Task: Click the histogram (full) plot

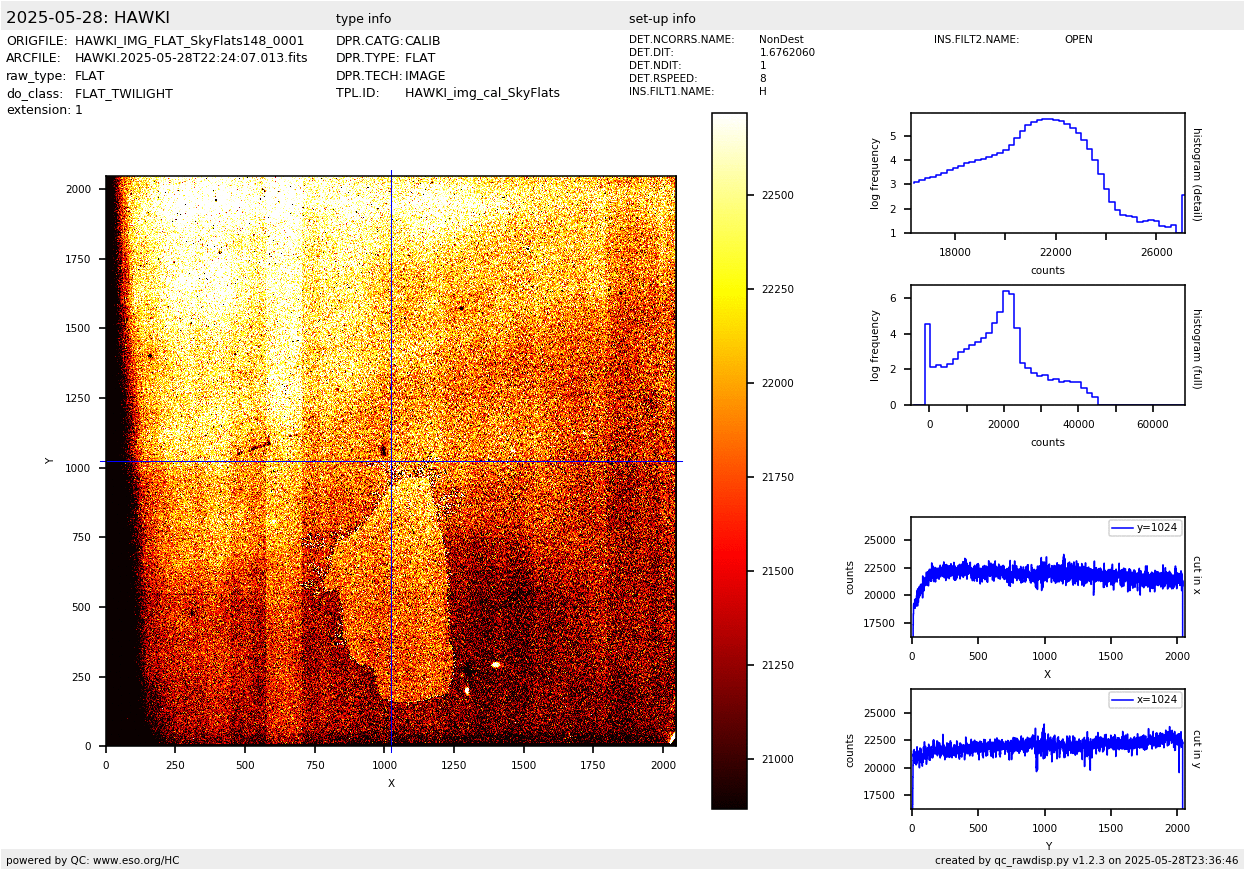Action: pos(1047,345)
